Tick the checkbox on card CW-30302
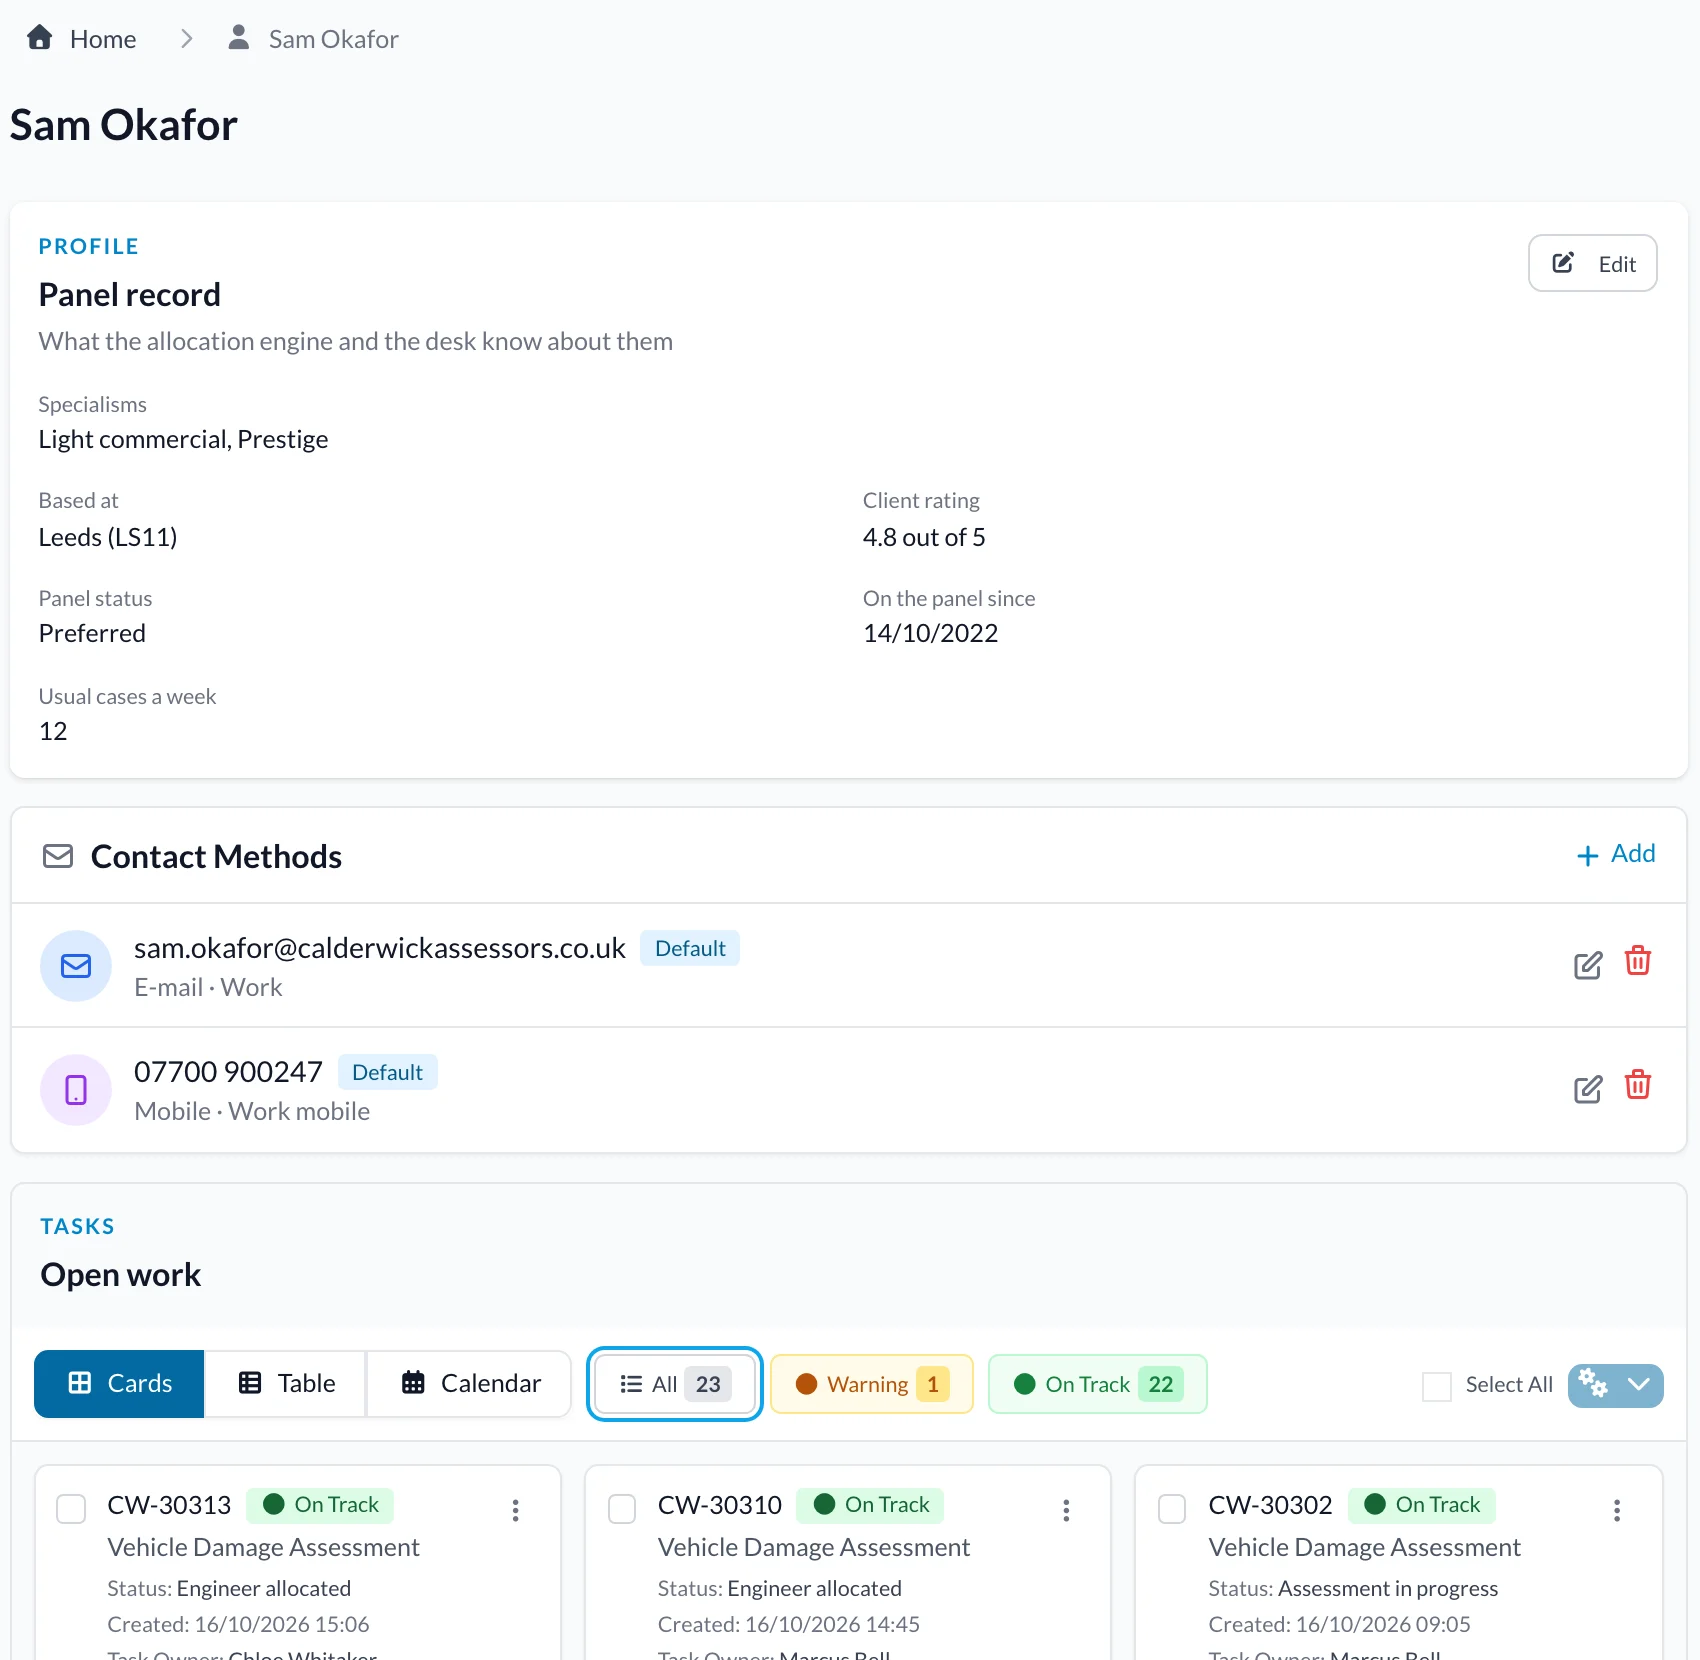The height and width of the screenshot is (1660, 1700). (1172, 1509)
